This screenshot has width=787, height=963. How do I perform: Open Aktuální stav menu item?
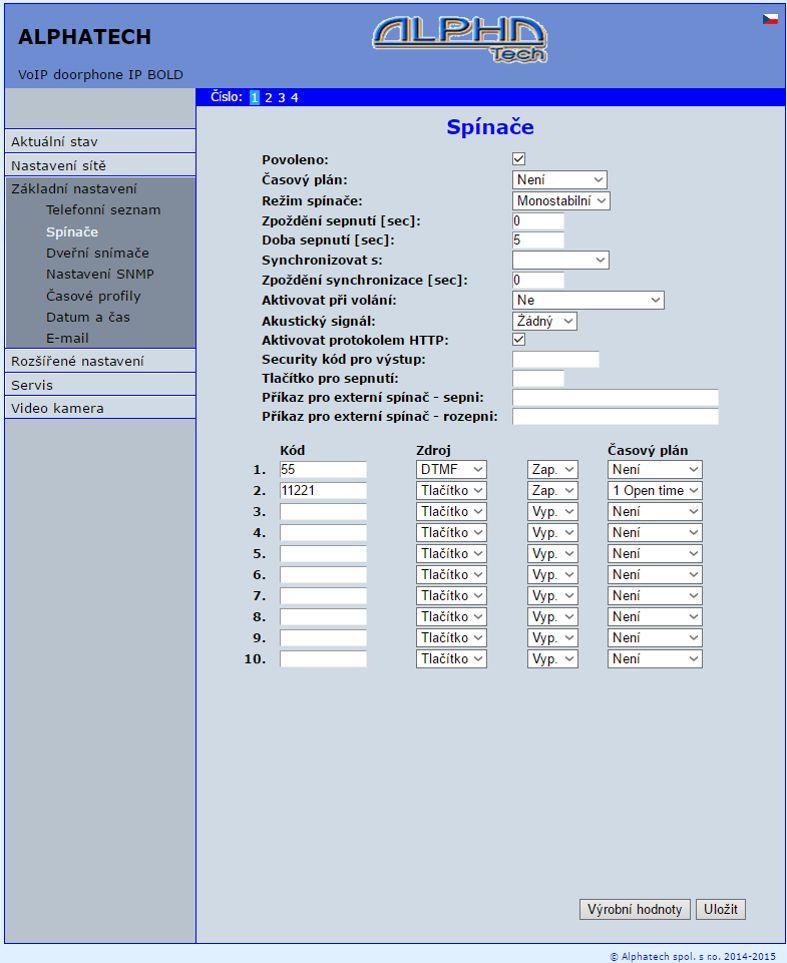(100, 141)
